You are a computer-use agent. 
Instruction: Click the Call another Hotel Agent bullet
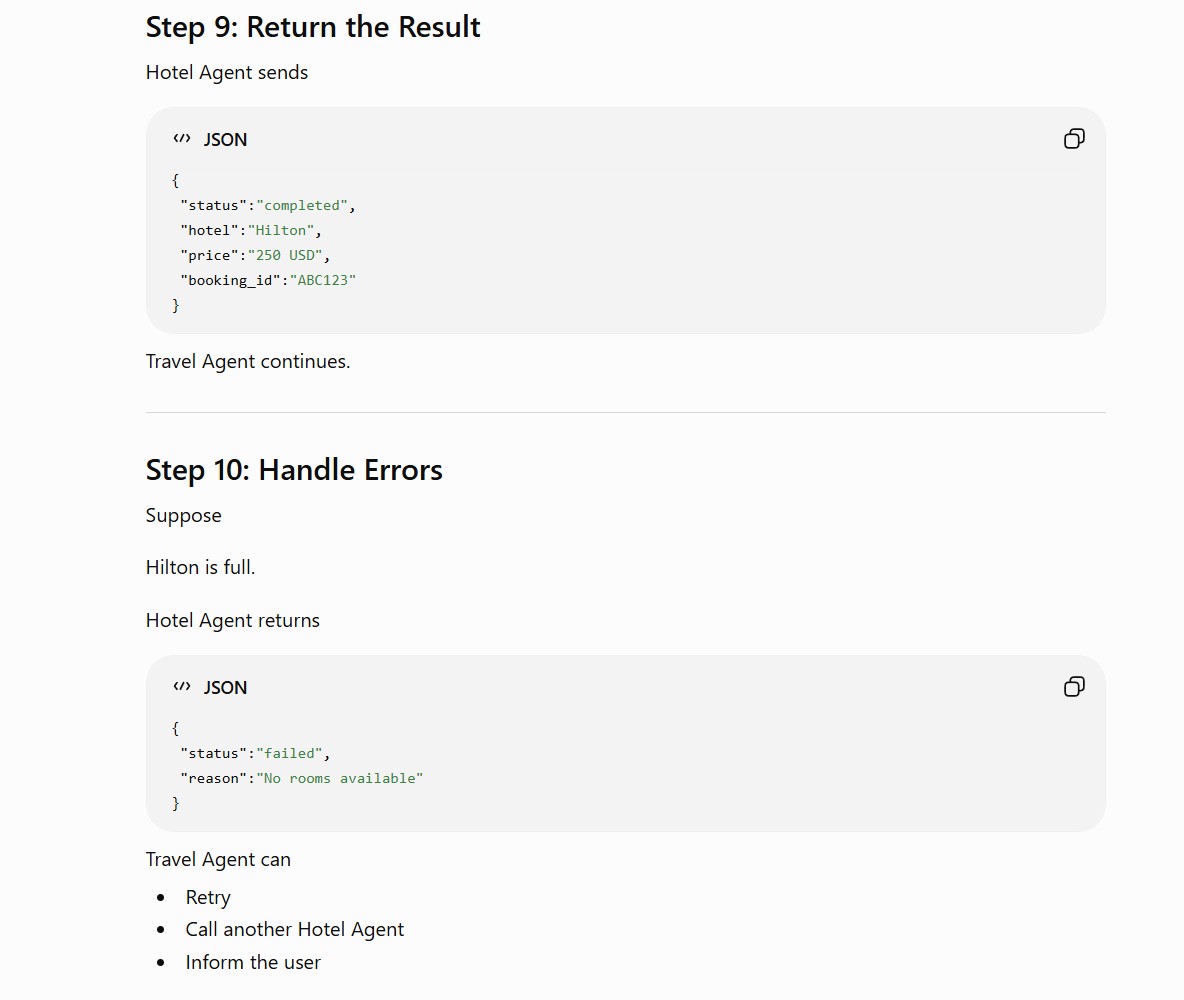click(x=294, y=929)
